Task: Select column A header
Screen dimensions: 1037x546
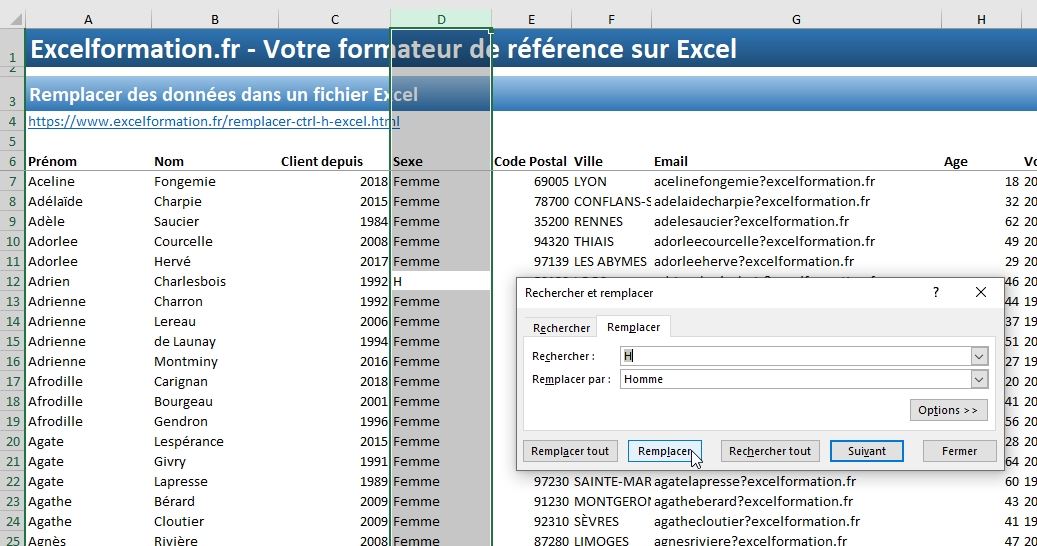Action: (89, 19)
